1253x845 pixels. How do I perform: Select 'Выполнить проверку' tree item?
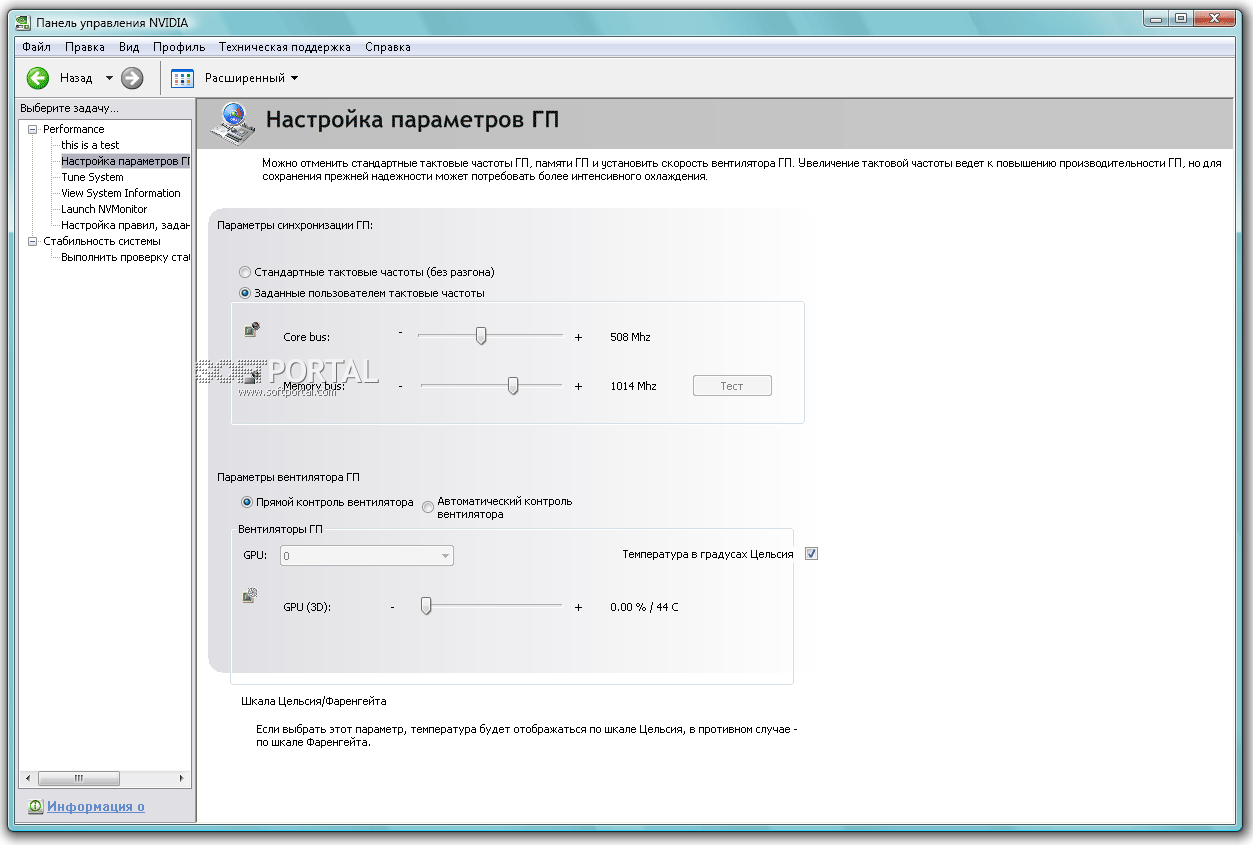pos(125,257)
